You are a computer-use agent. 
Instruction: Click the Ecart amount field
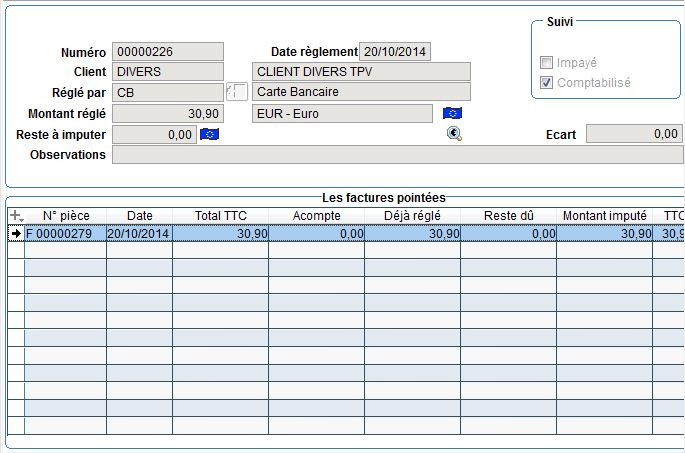(x=634, y=134)
